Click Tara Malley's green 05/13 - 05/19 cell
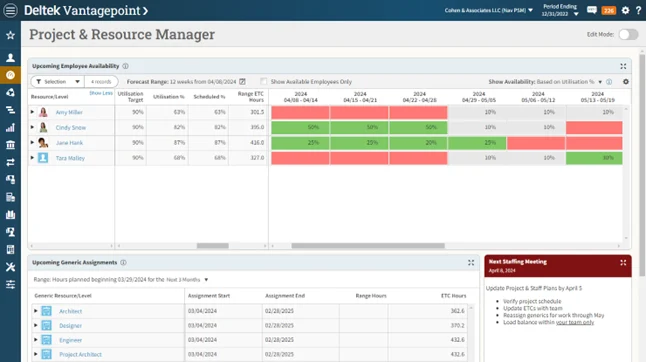The width and height of the screenshot is (646, 362). [594, 158]
